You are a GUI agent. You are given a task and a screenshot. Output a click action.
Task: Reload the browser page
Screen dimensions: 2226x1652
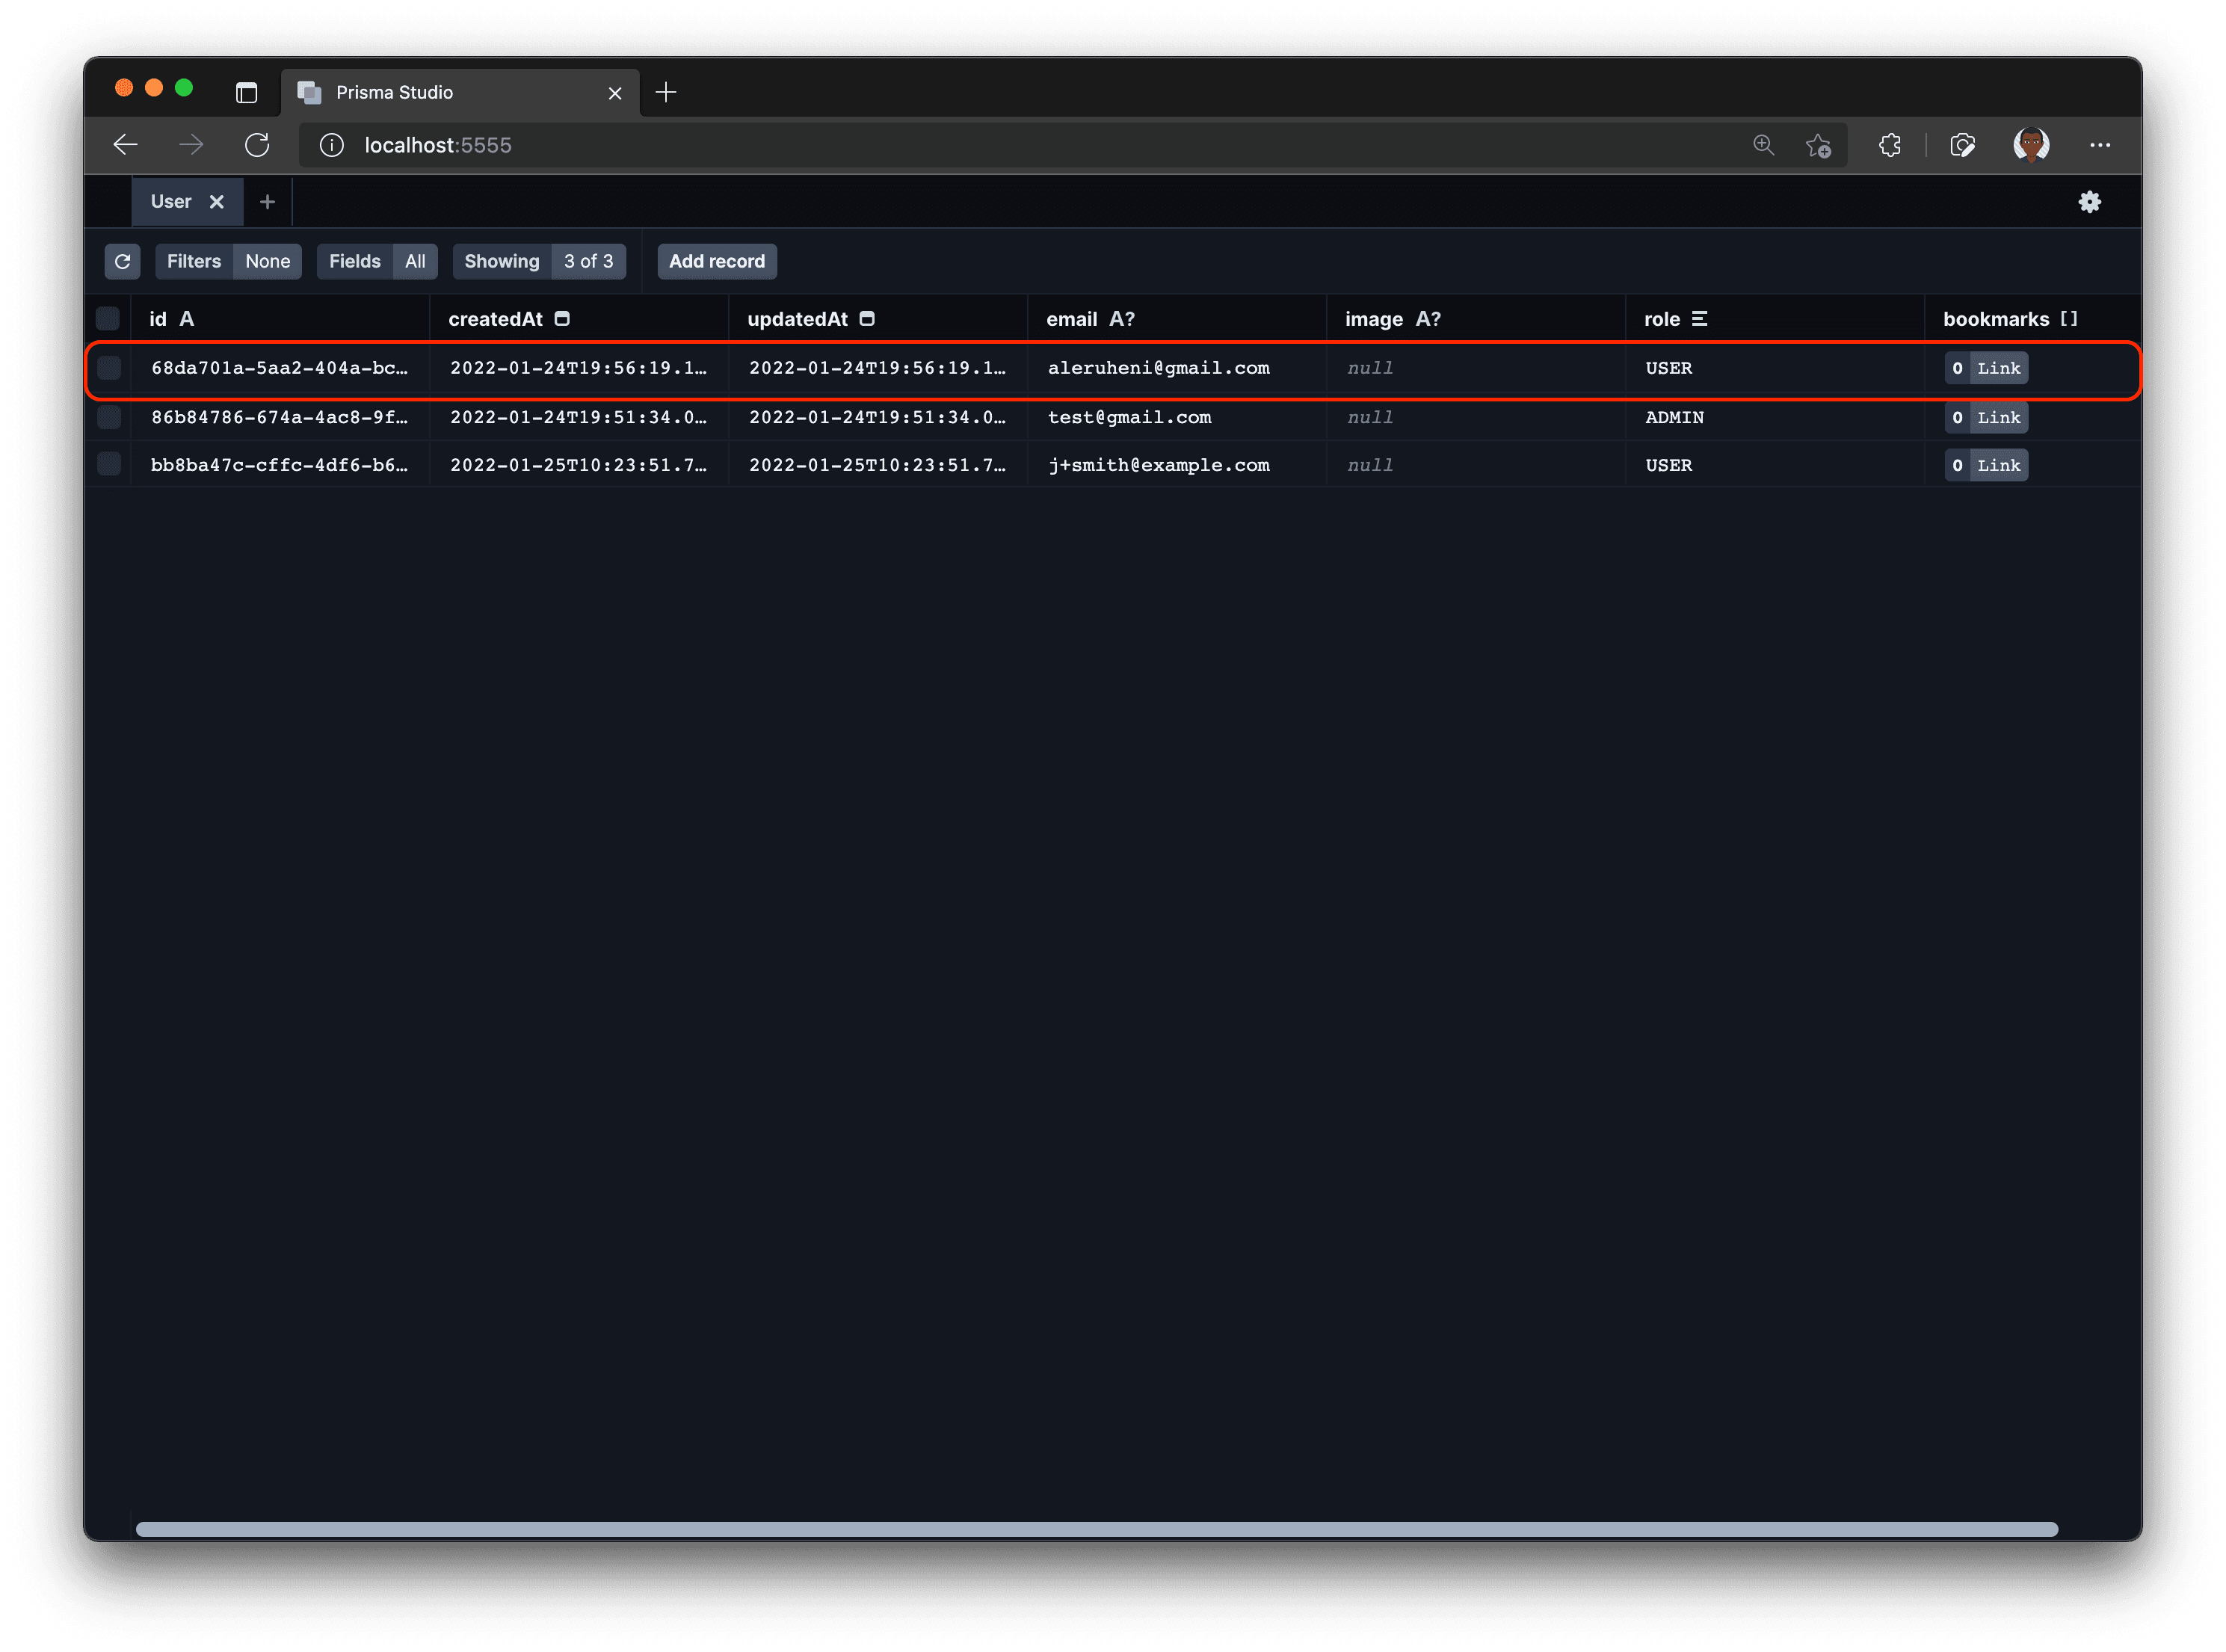(x=257, y=145)
